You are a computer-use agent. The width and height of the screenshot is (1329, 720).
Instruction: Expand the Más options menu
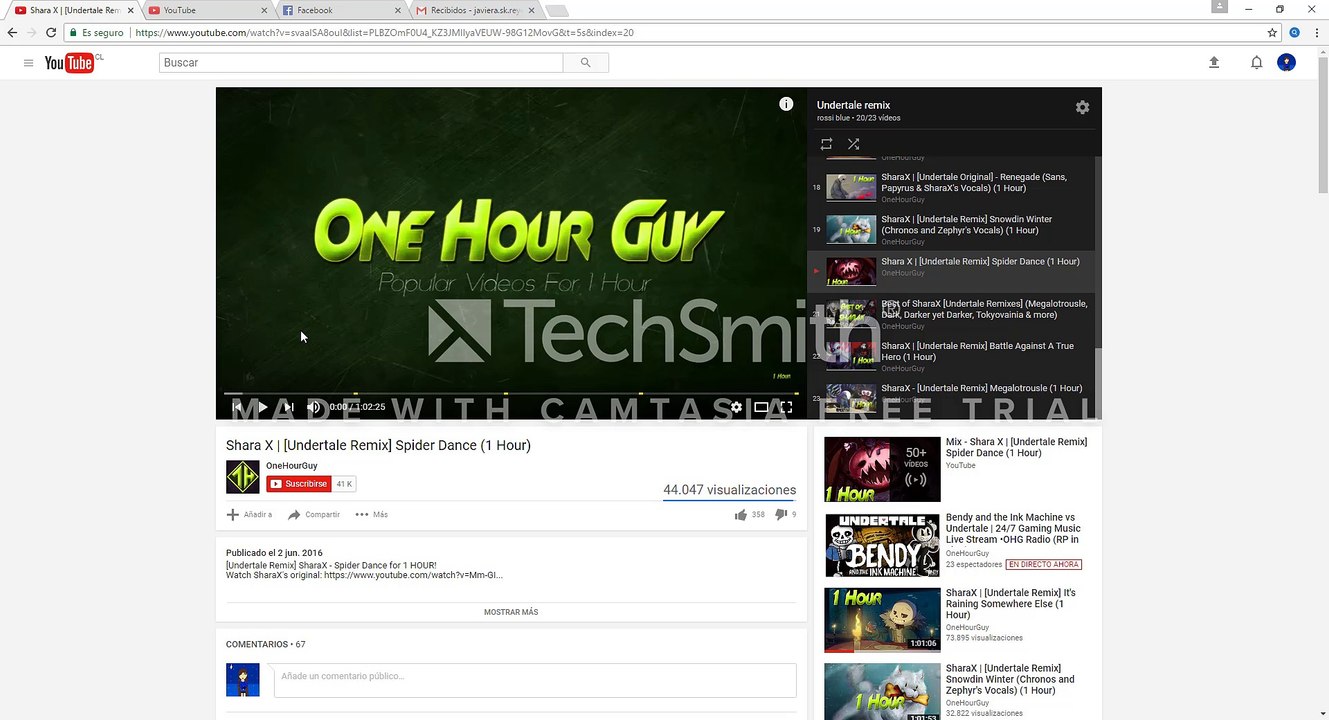[x=372, y=515]
